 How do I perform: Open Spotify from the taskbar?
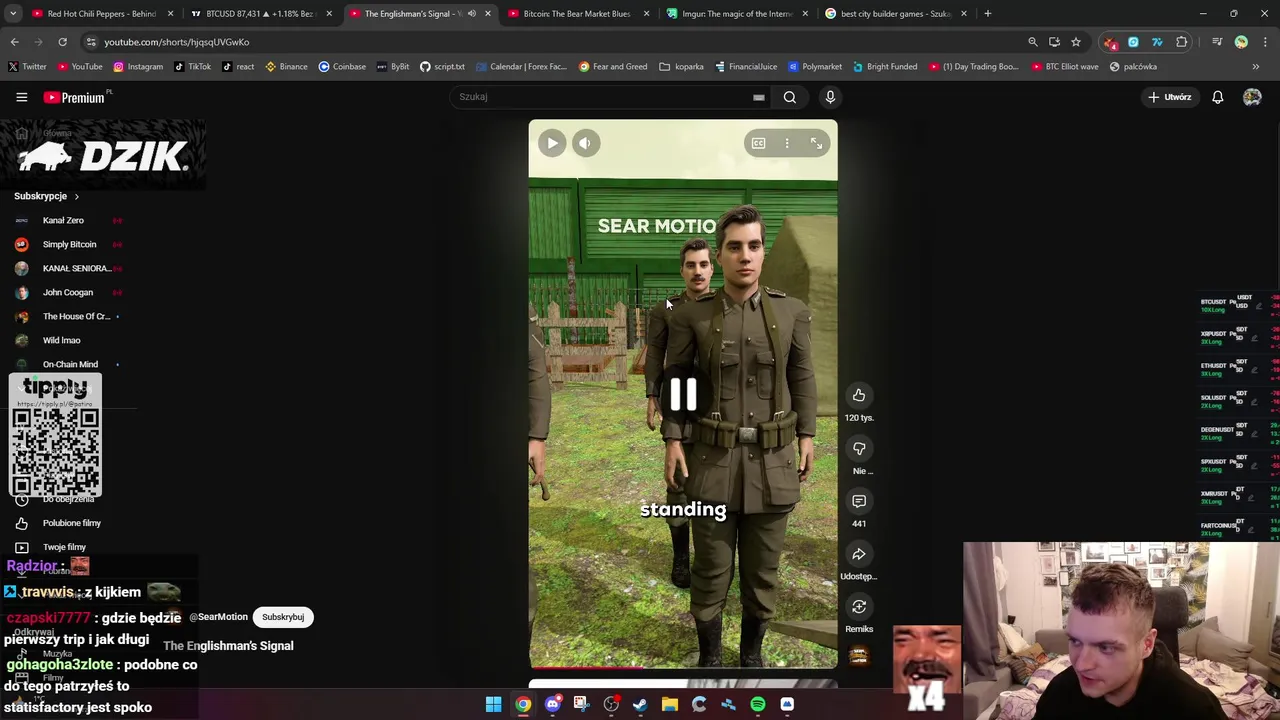coord(758,704)
